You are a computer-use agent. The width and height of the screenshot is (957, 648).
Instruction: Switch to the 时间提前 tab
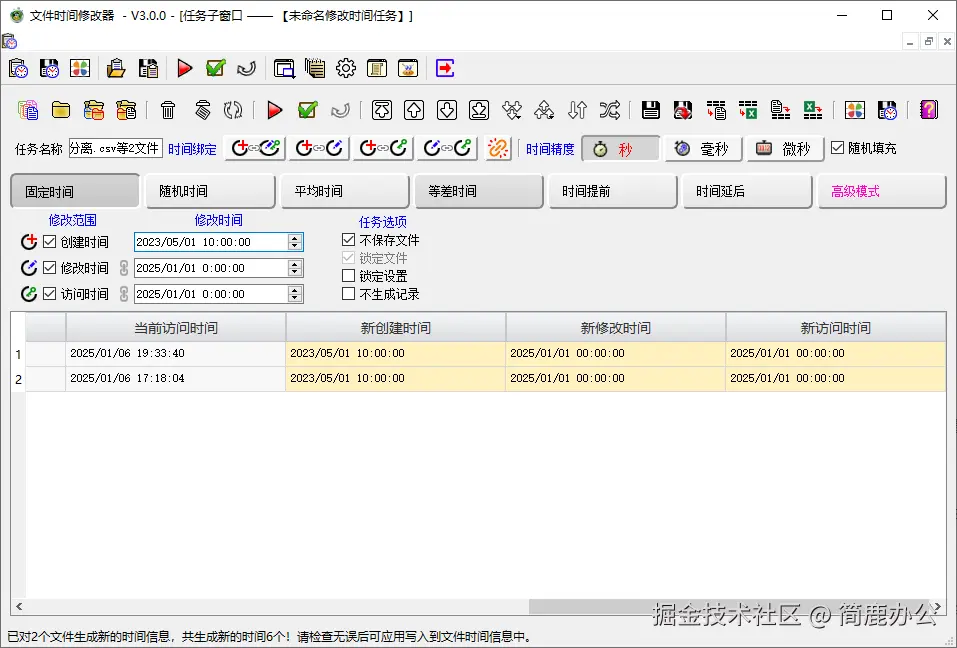click(612, 190)
